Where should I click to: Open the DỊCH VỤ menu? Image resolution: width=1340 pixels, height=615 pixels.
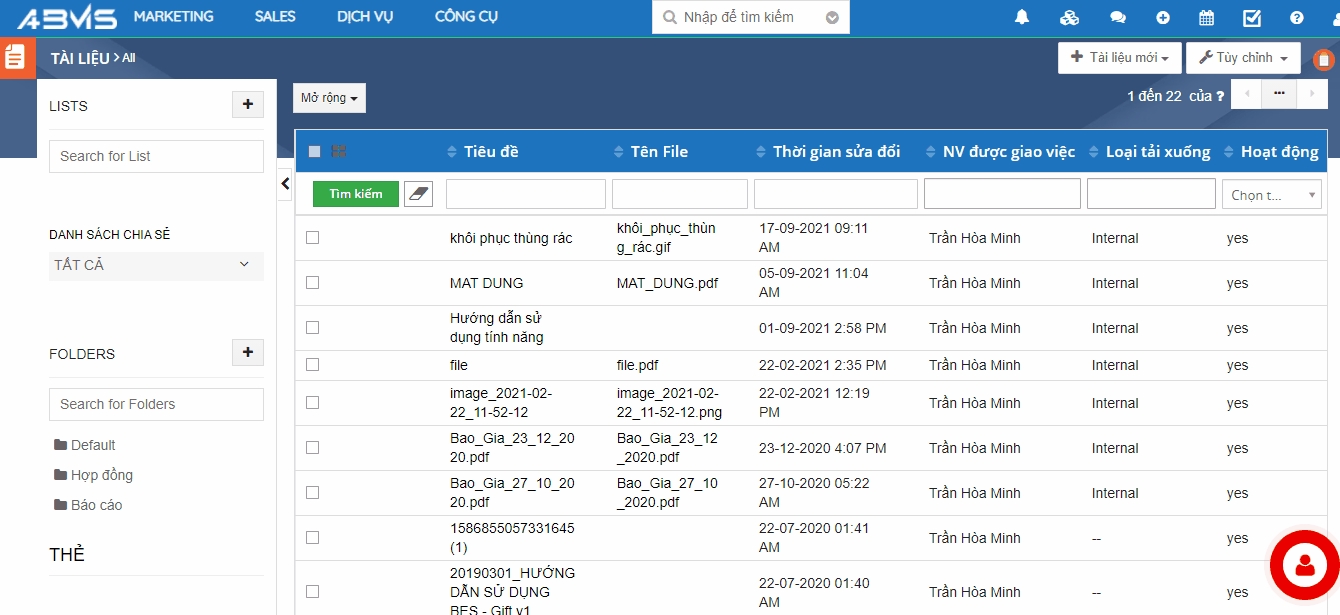coord(365,17)
